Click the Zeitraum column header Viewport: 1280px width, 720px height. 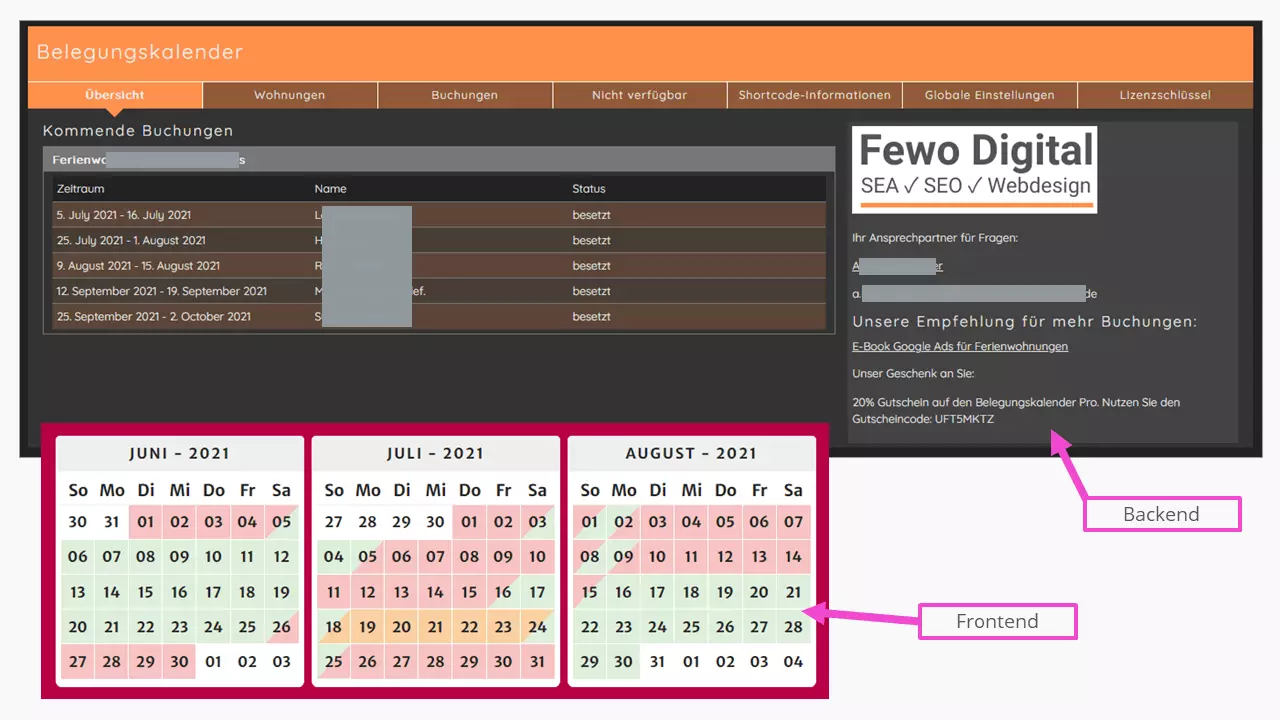(x=81, y=189)
